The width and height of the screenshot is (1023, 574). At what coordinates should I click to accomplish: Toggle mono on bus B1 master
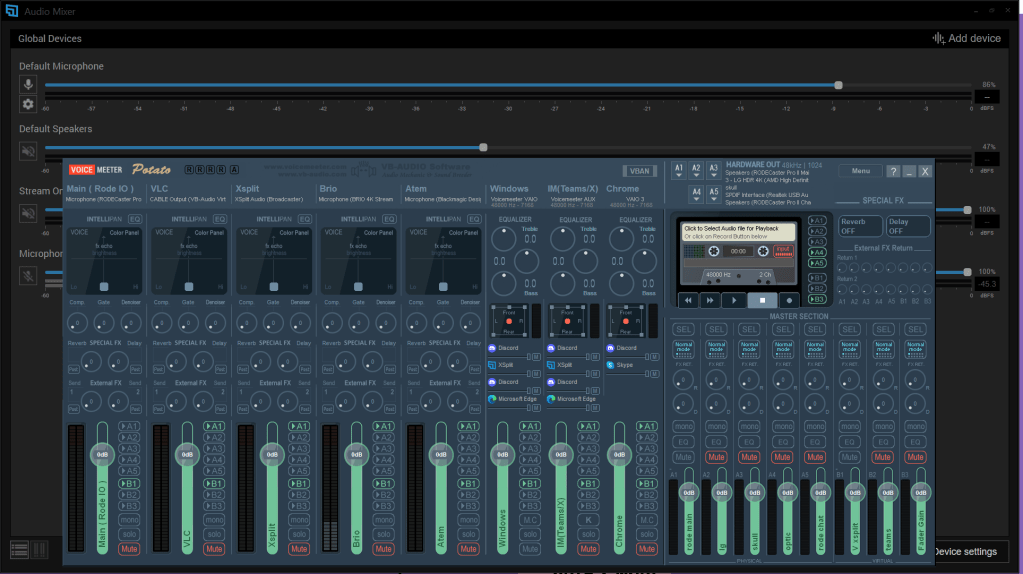[849, 427]
